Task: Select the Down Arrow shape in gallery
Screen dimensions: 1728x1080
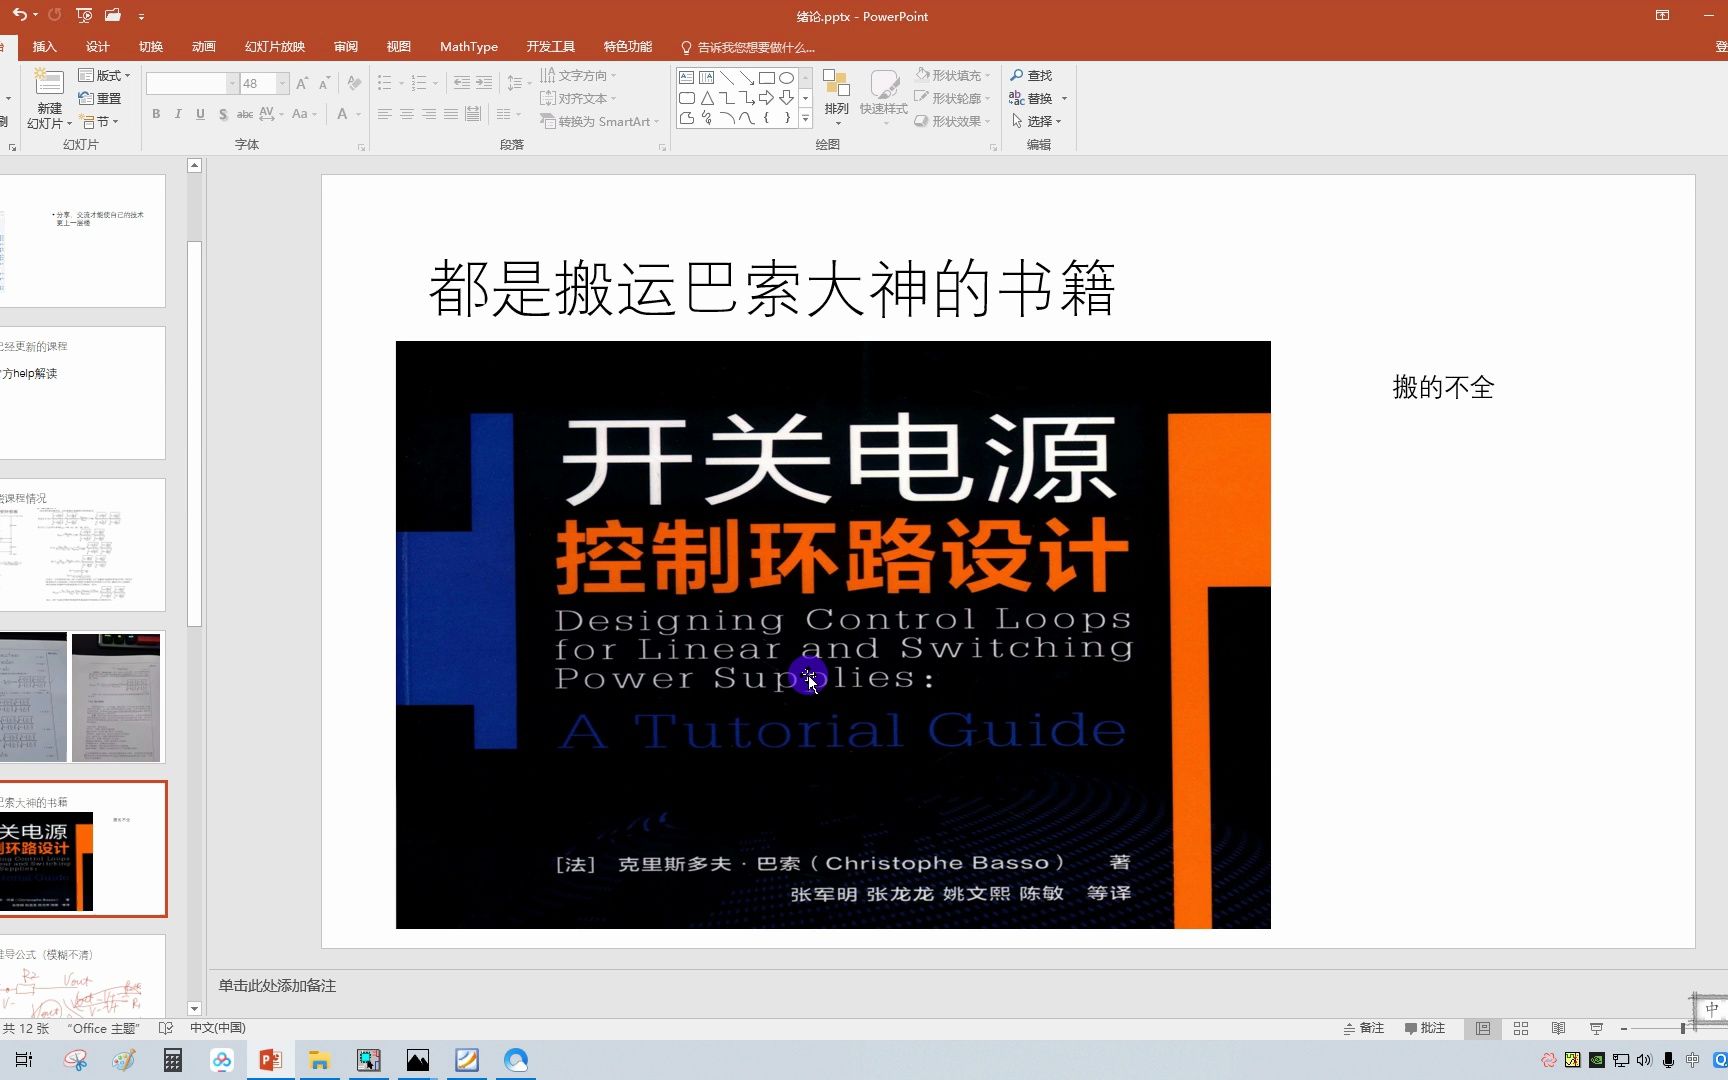Action: 787,98
